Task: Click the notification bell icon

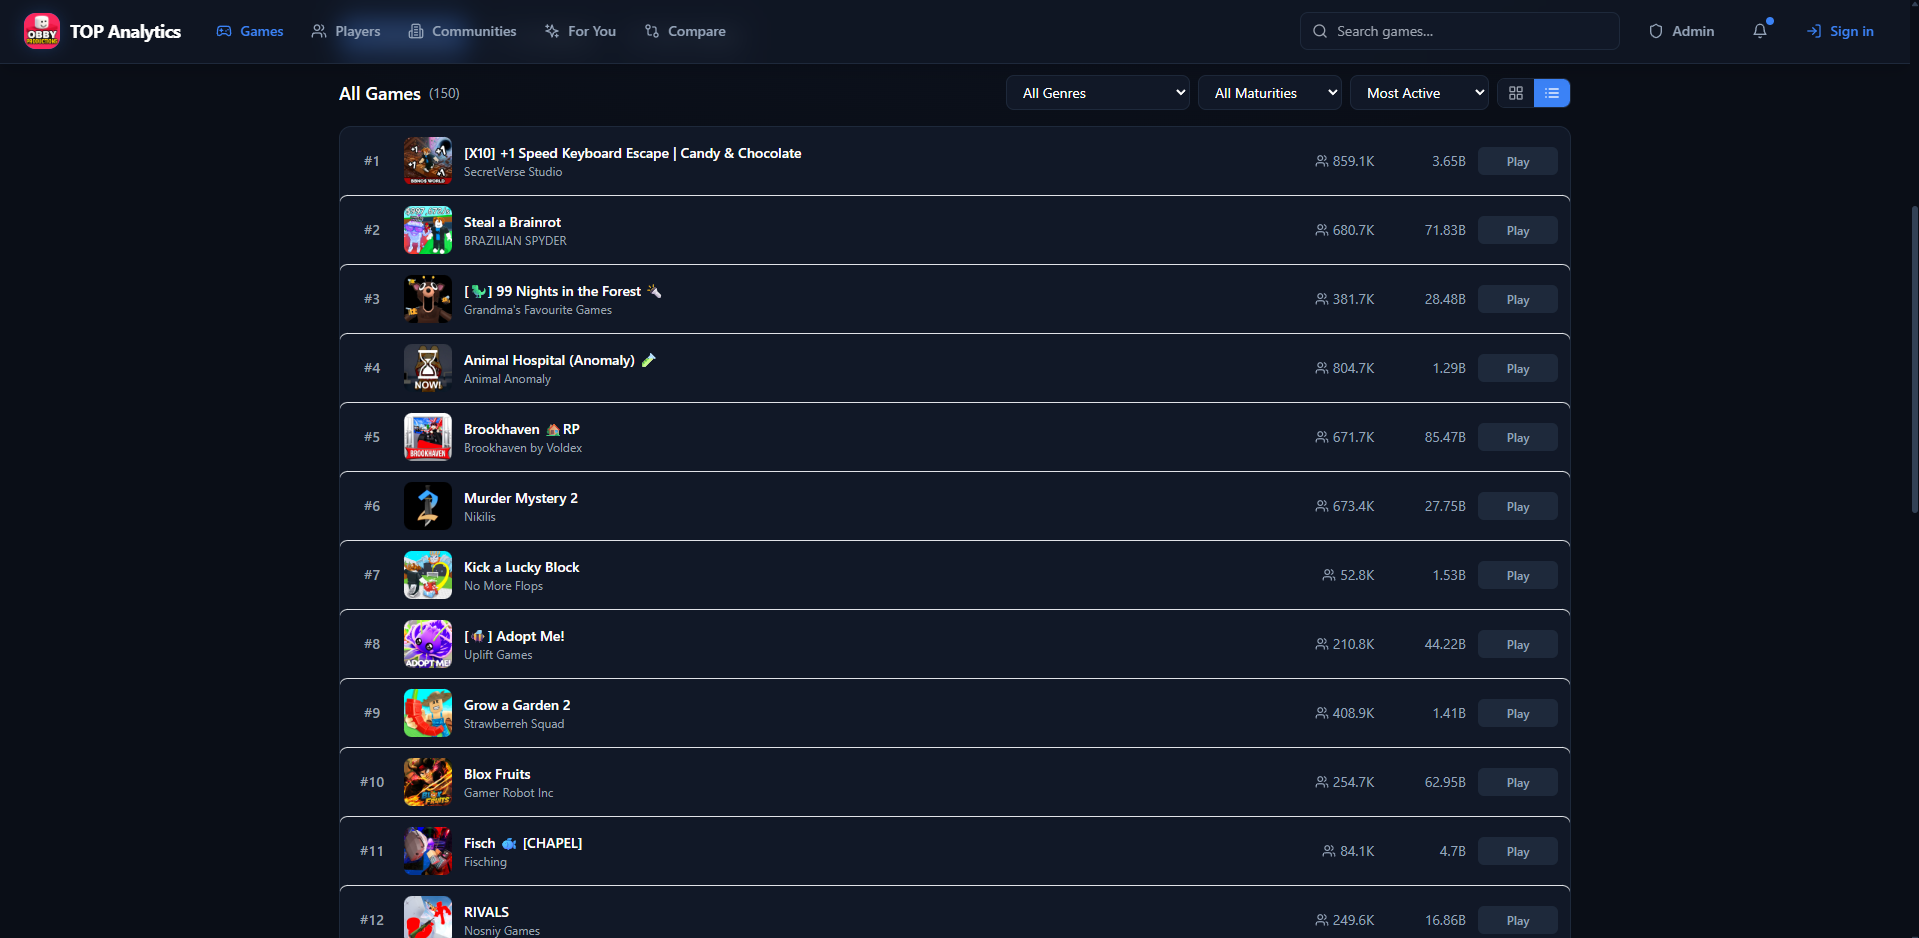Action: point(1760,31)
